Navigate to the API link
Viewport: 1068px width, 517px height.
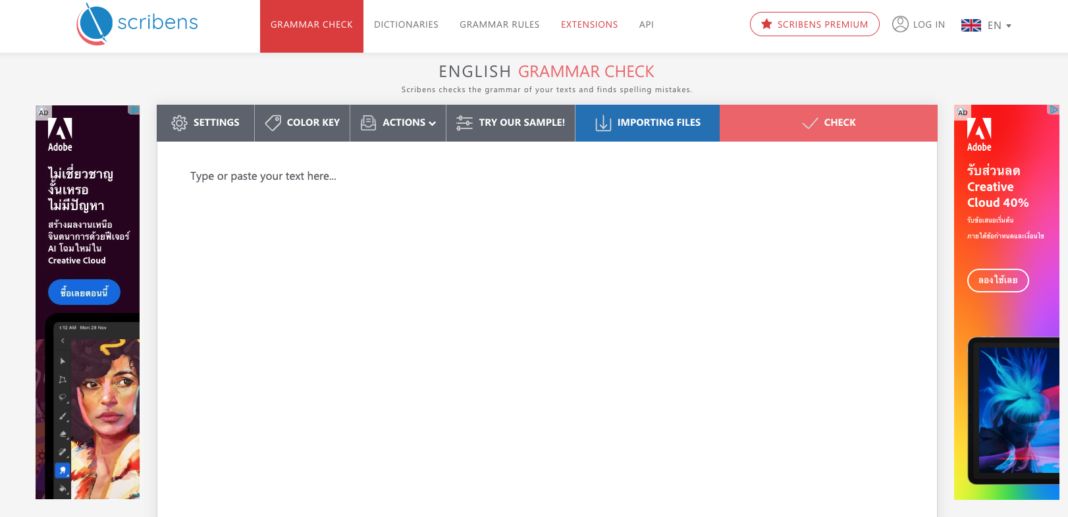pos(646,25)
